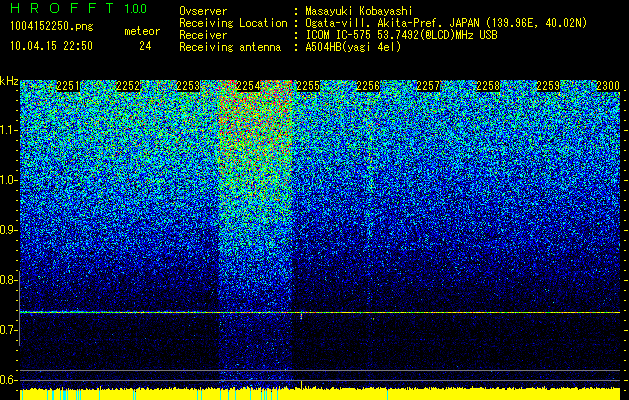Click the 0.8 kHz axis label

[x=8, y=280]
